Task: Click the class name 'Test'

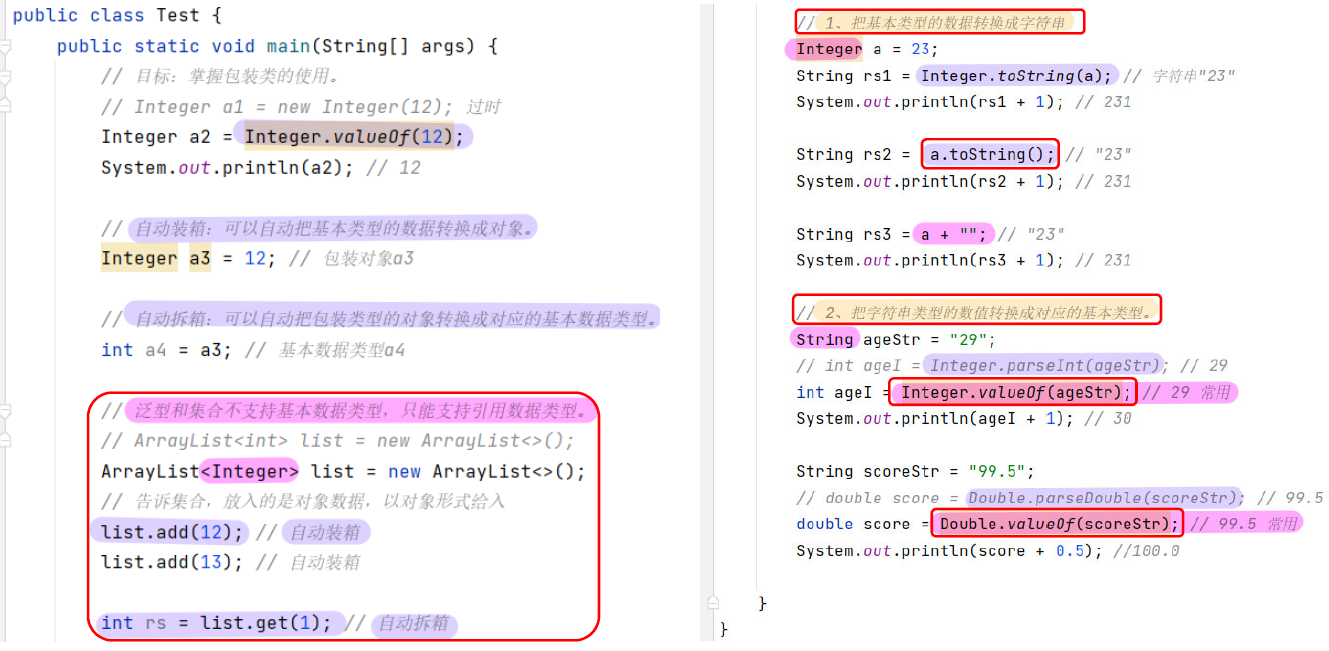Action: 178,16
